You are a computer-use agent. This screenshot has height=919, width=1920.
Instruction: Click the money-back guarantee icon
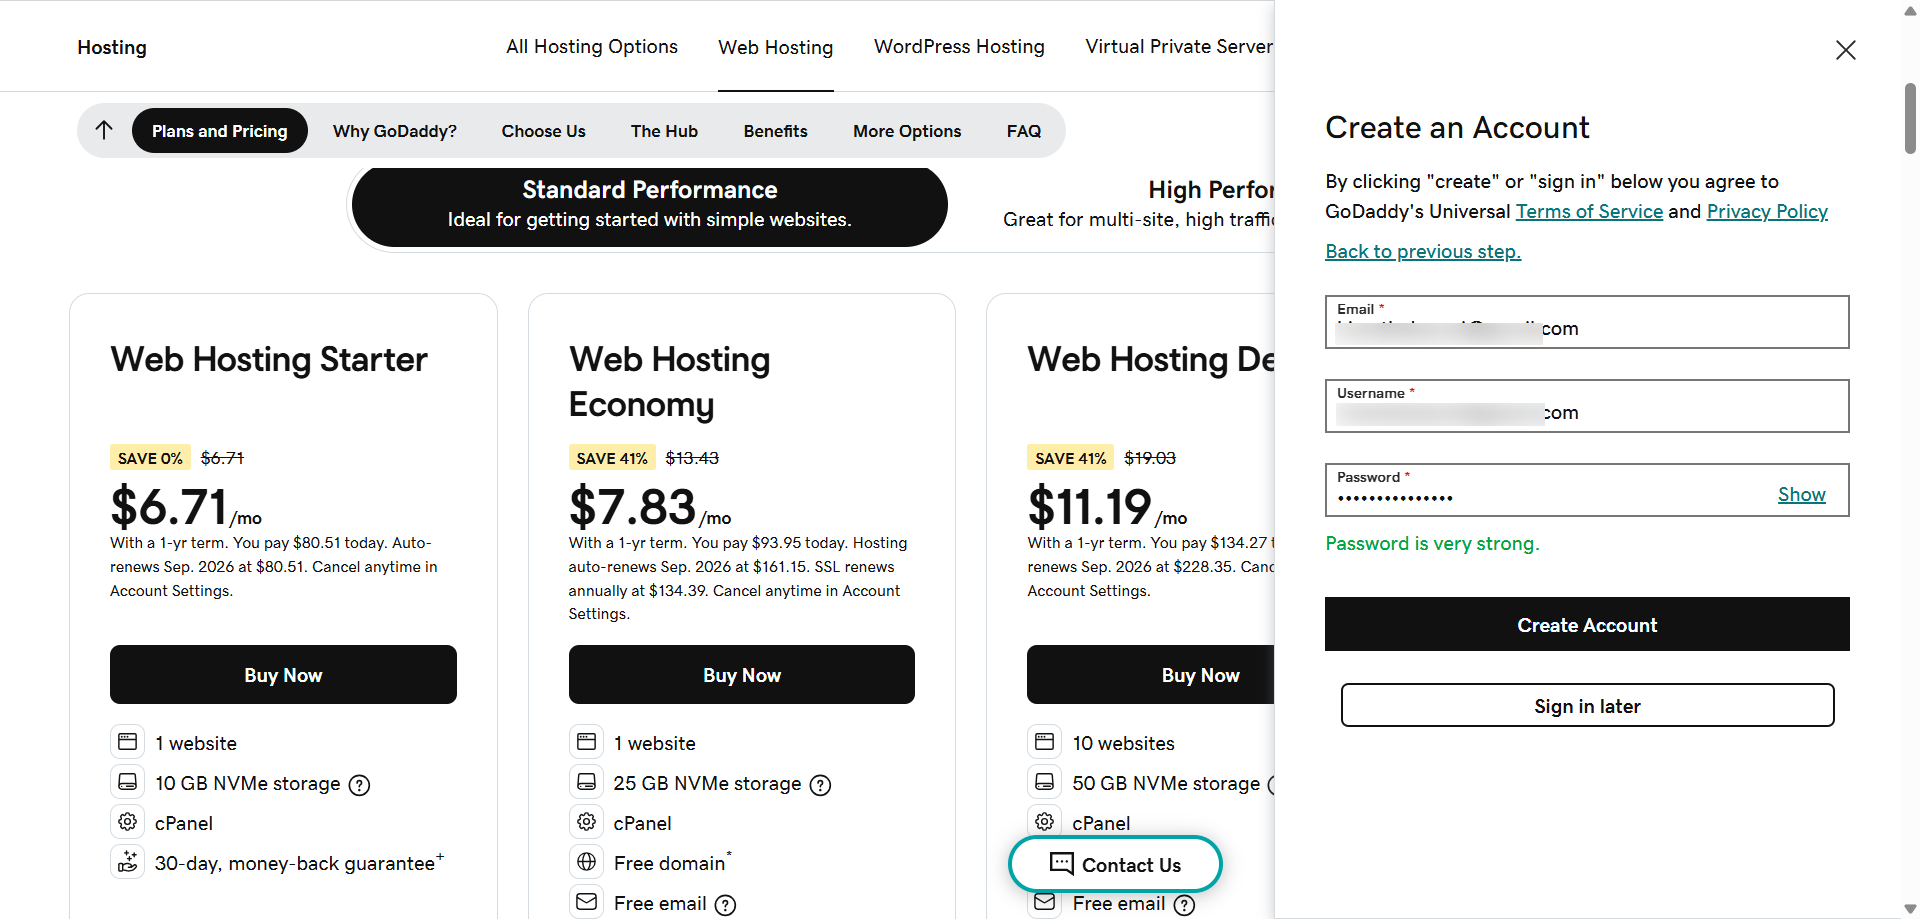pos(128,862)
